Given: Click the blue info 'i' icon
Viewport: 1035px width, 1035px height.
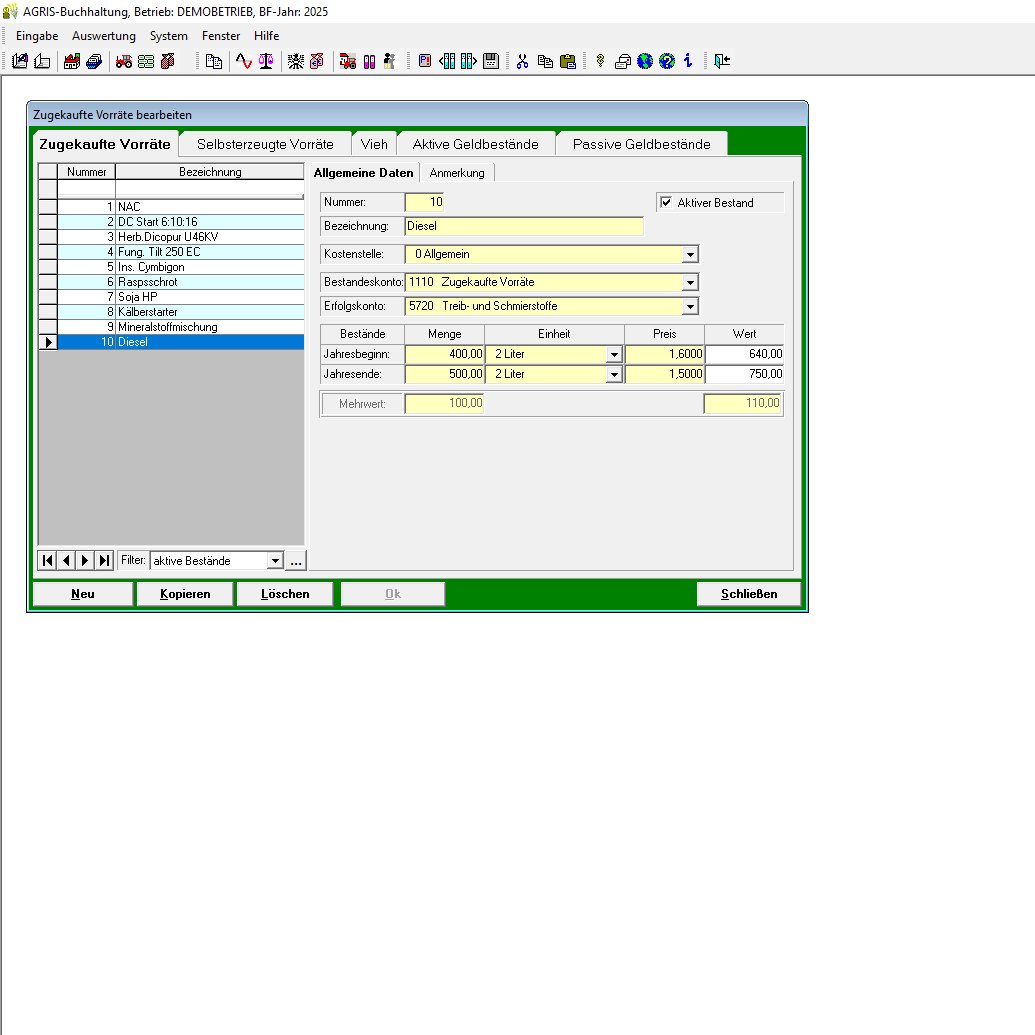Looking at the screenshot, I should pos(688,61).
